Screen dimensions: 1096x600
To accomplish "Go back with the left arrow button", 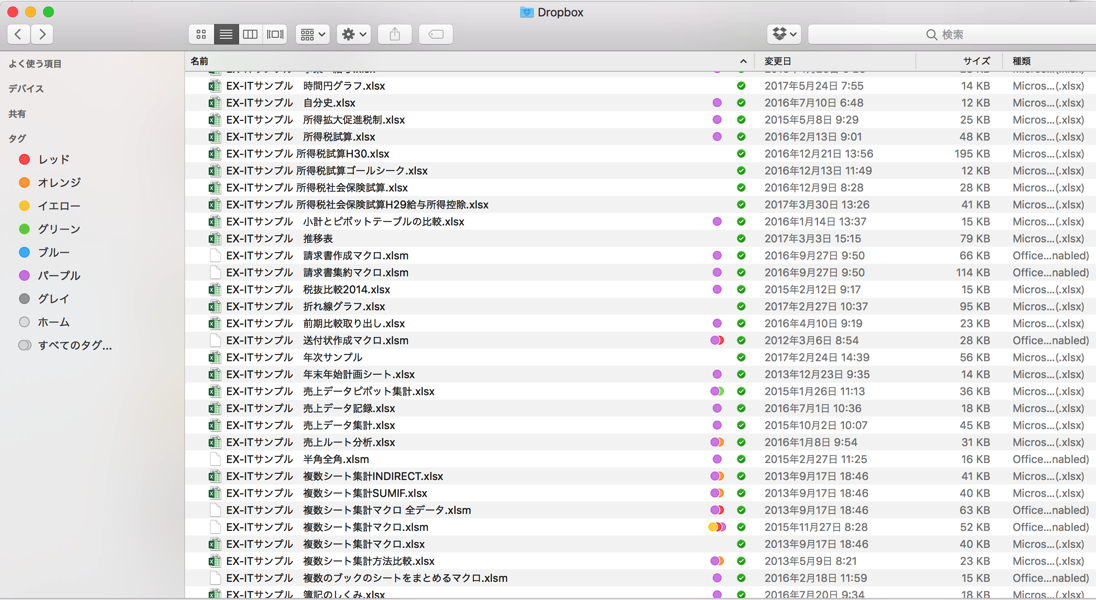I will click(19, 34).
